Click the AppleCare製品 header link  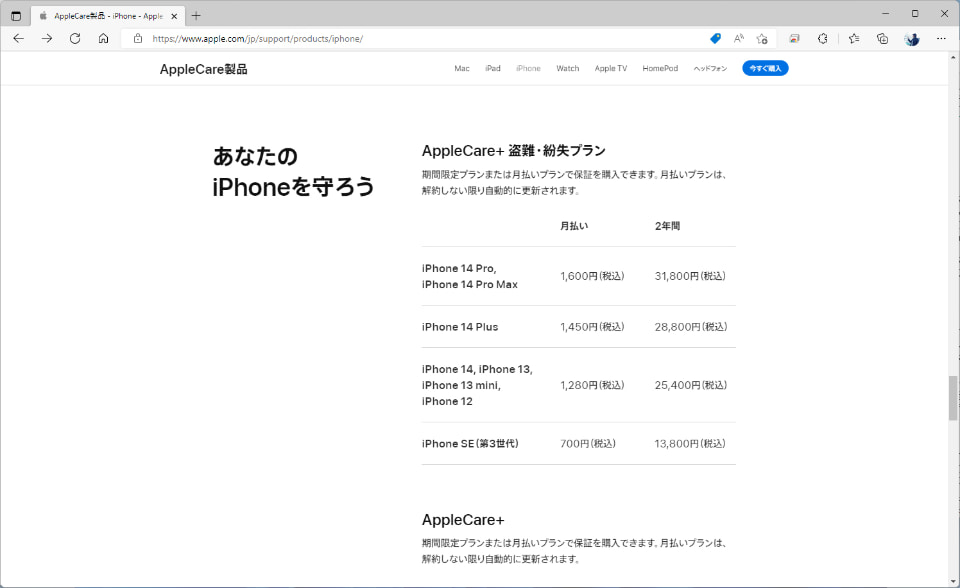(203, 68)
